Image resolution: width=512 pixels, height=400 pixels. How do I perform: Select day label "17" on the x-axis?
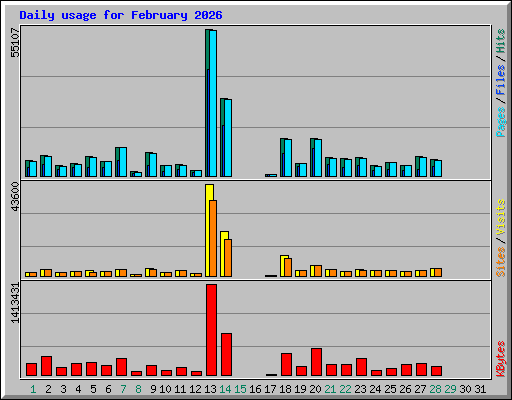270,389
